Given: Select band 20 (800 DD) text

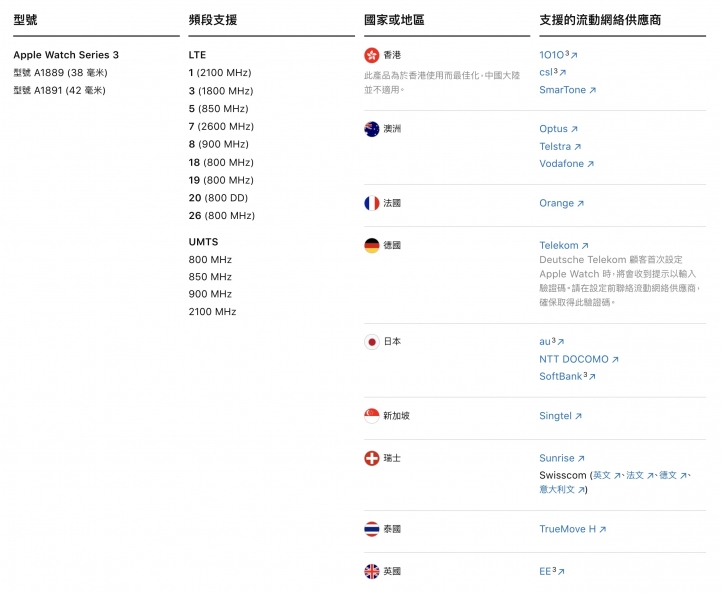Looking at the screenshot, I should coord(218,198).
